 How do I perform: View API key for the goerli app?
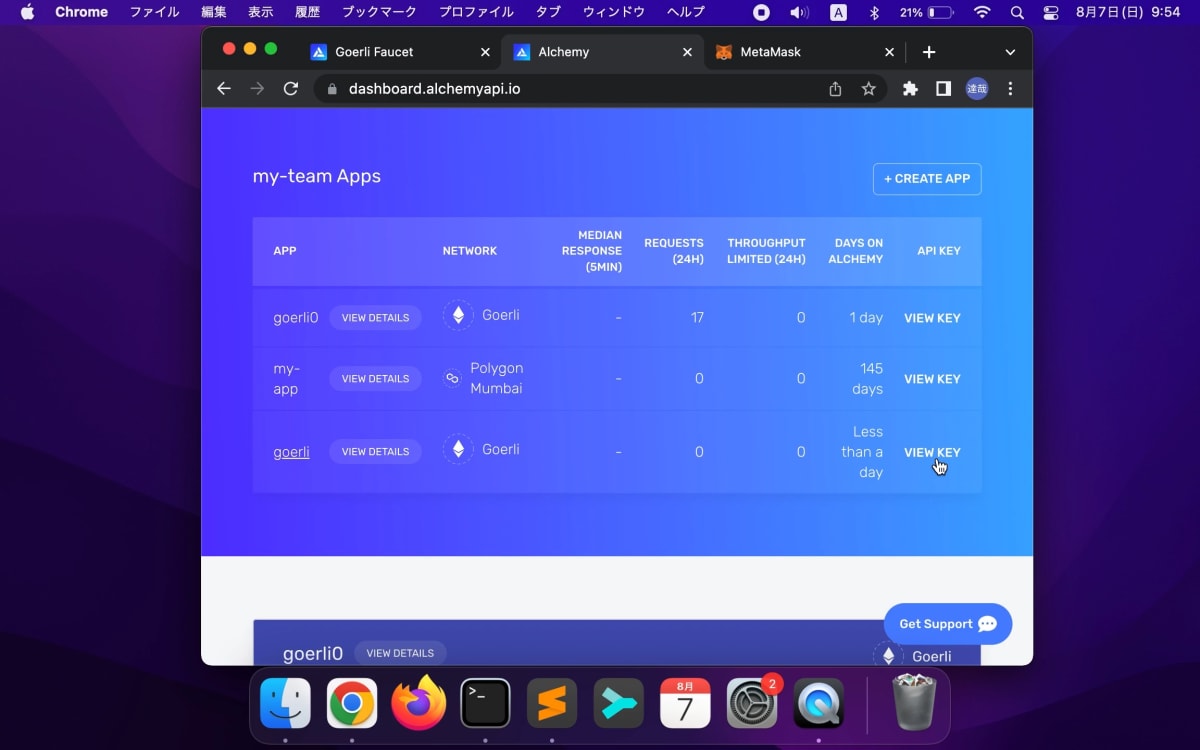tap(932, 452)
